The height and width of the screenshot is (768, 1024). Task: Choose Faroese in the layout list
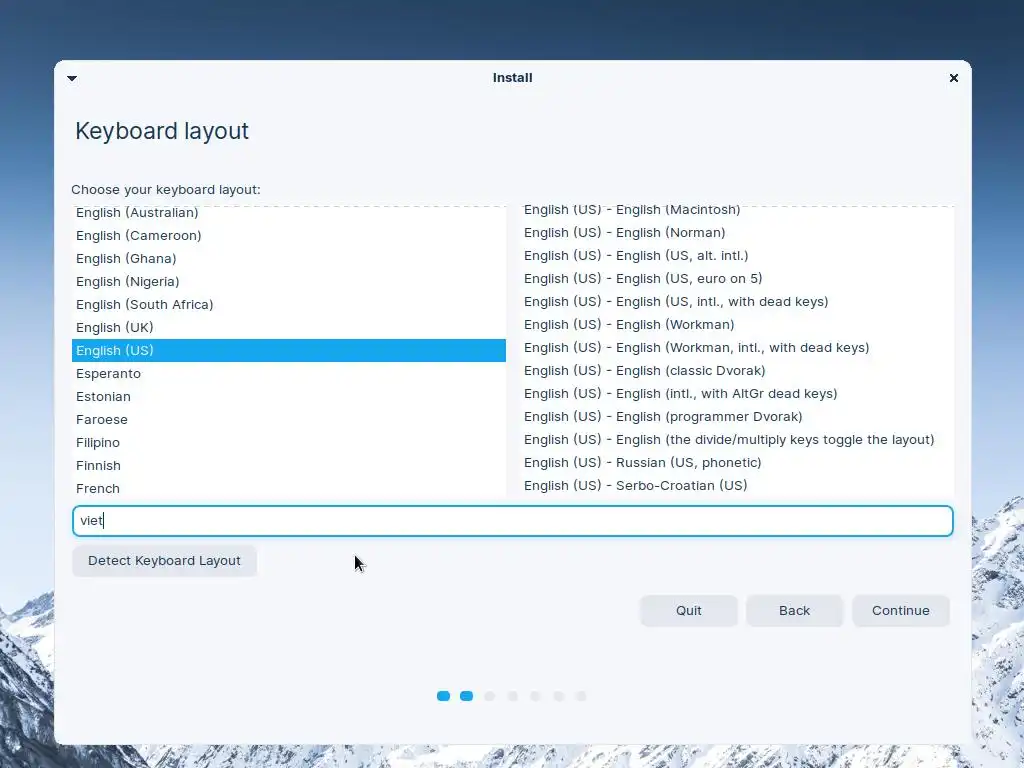click(289, 419)
